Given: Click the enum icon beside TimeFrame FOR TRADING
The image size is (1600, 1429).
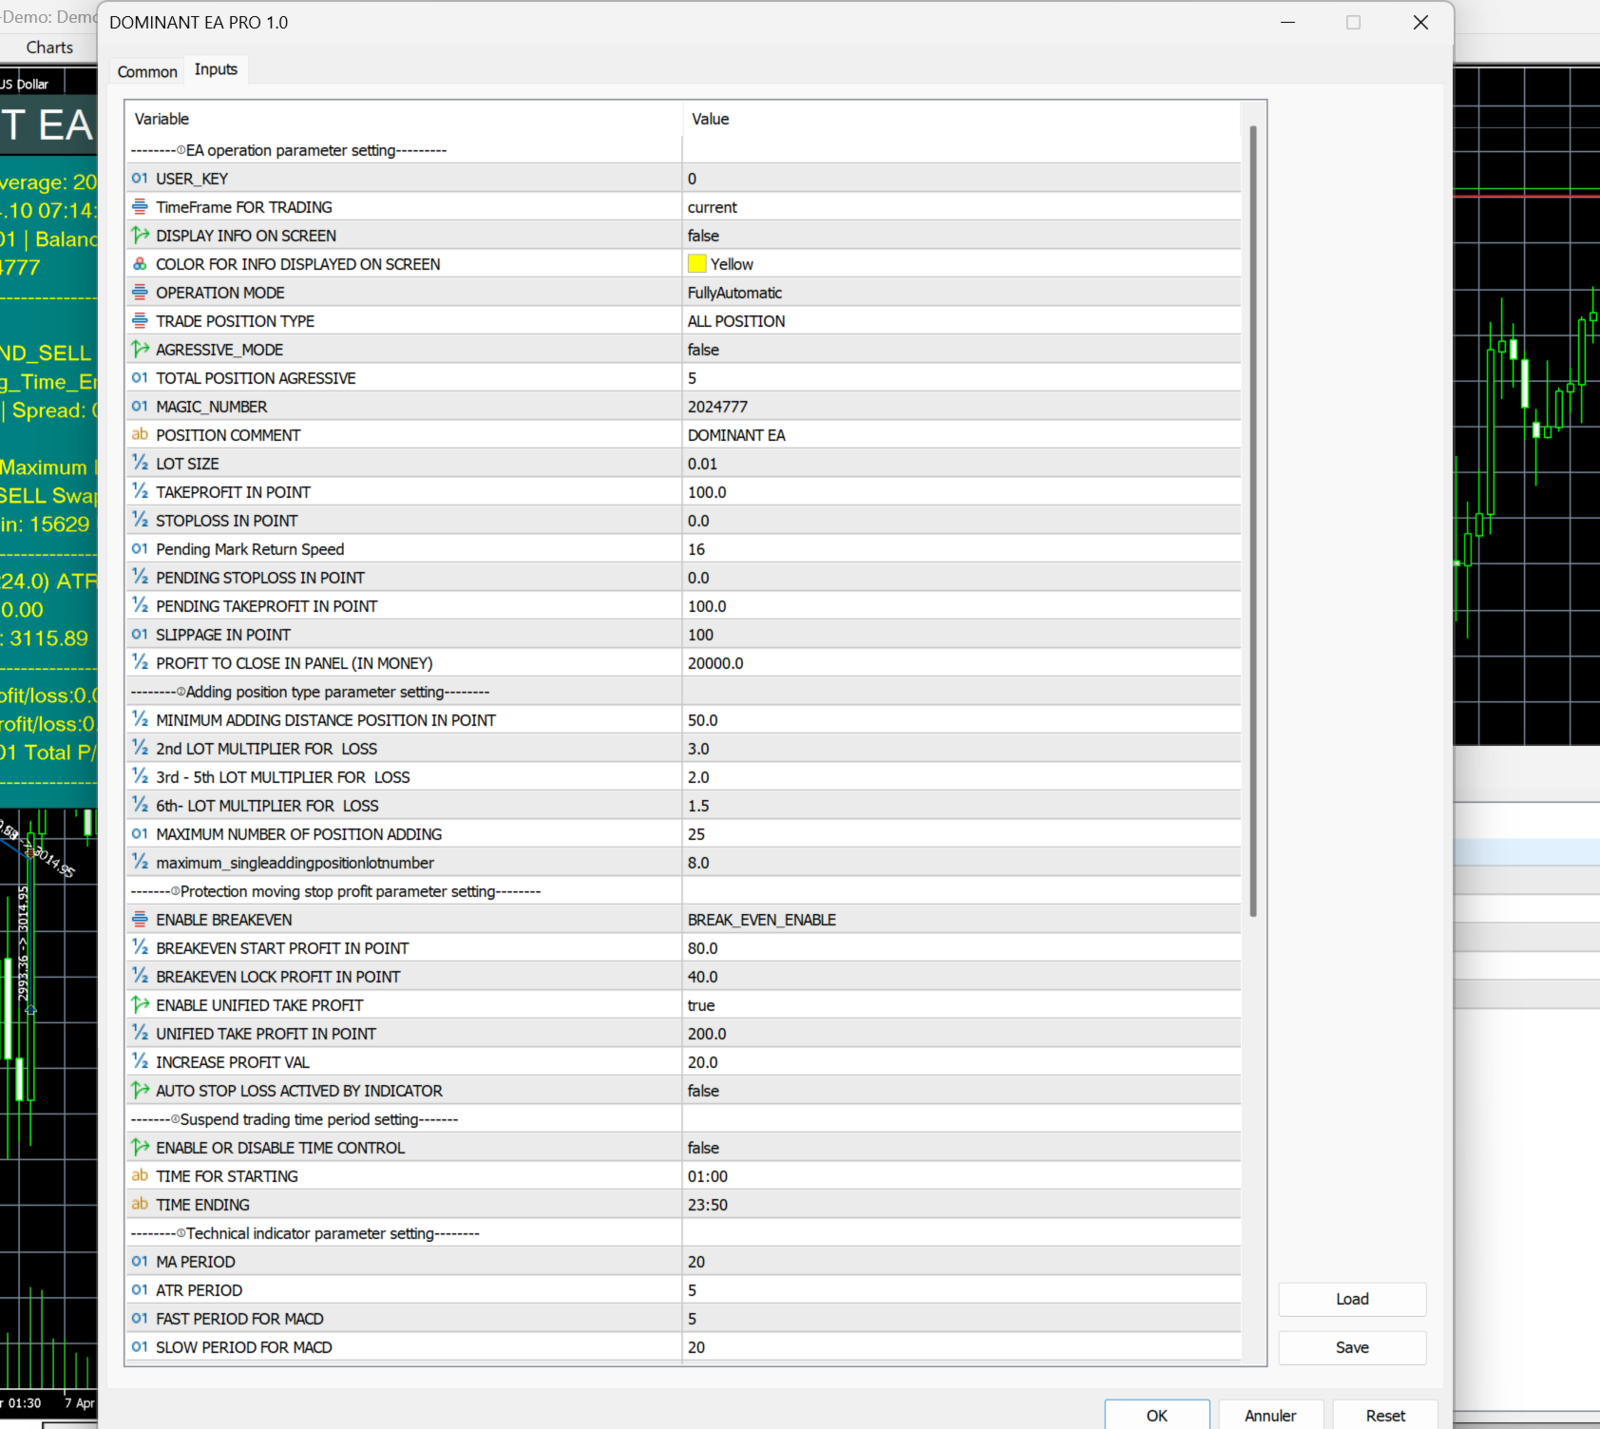Looking at the screenshot, I should tap(140, 207).
